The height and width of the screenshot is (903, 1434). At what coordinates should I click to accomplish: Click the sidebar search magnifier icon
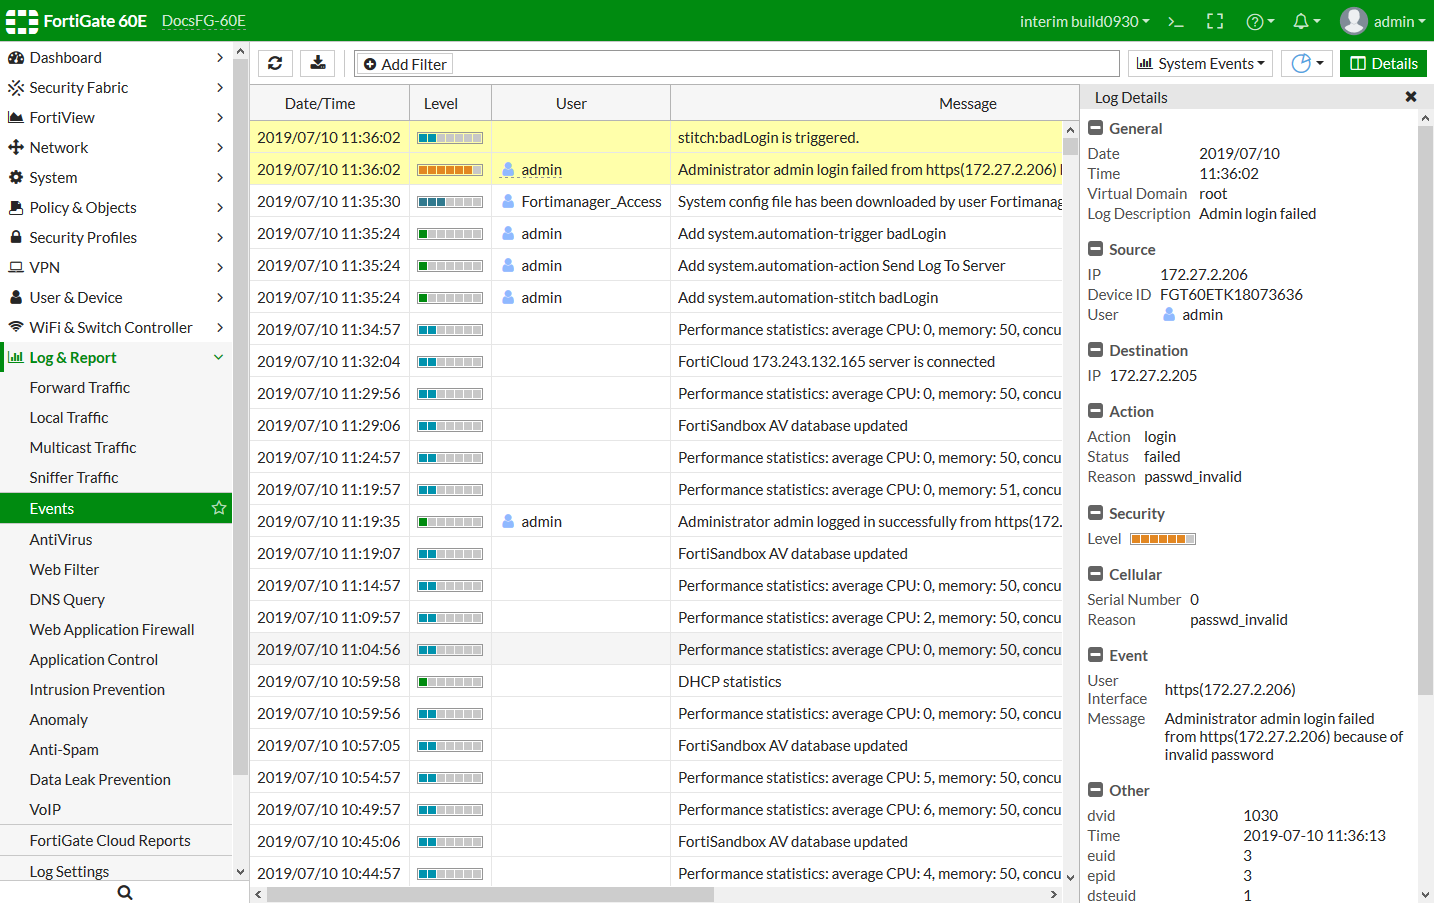tap(125, 892)
